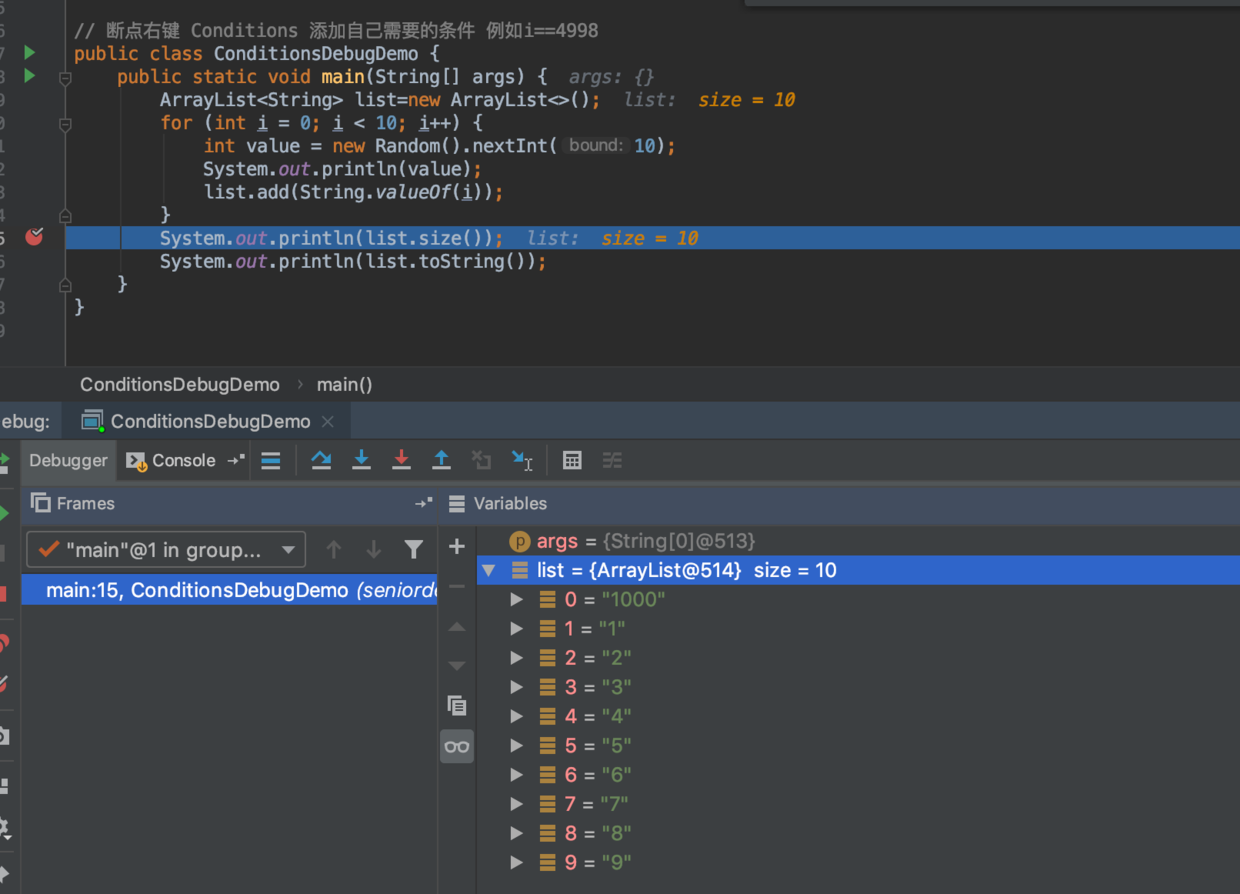The height and width of the screenshot is (894, 1240).
Task: Switch to the Console tab
Action: click(x=171, y=460)
